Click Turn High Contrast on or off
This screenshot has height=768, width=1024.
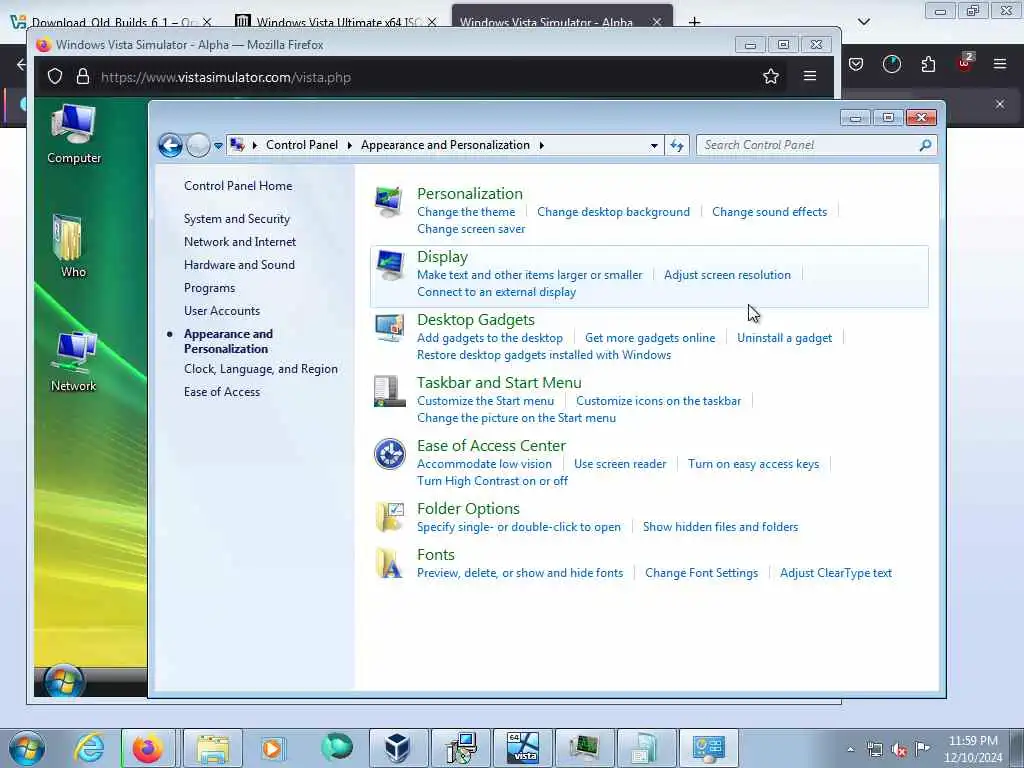click(492, 481)
